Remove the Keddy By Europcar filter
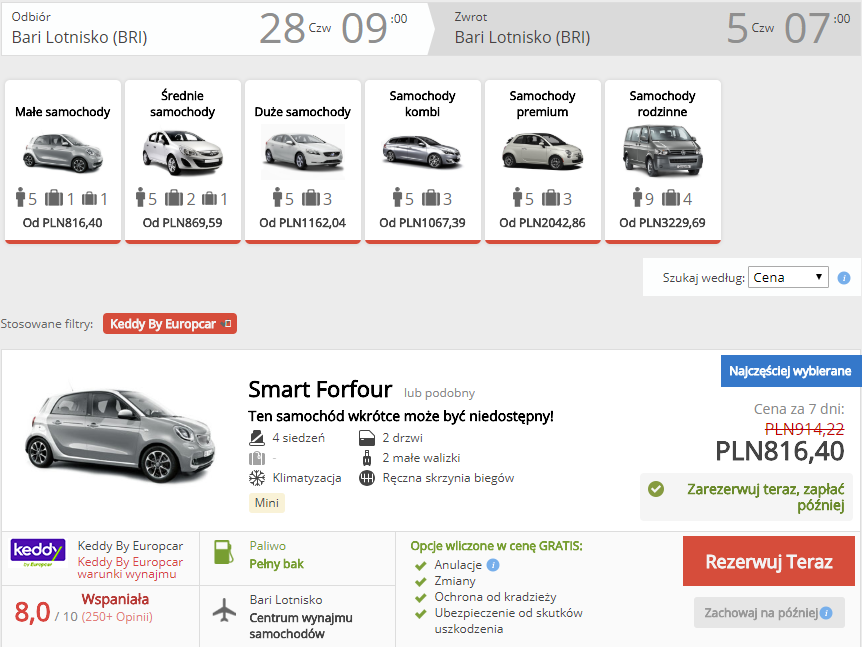This screenshot has height=647, width=862. coord(226,324)
